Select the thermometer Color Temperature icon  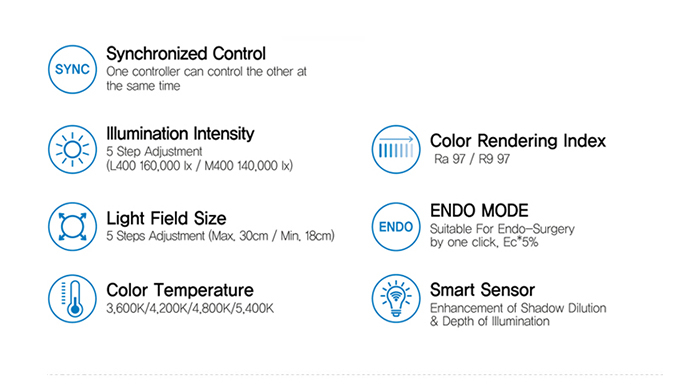[72, 299]
